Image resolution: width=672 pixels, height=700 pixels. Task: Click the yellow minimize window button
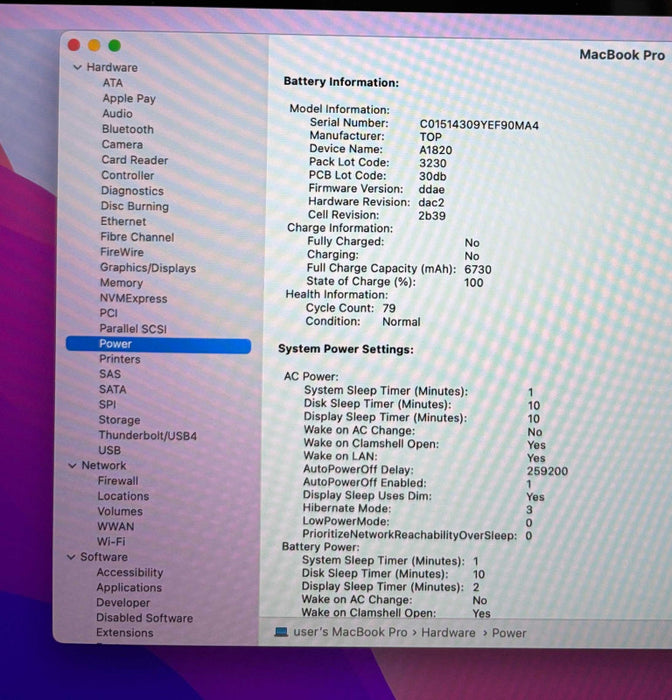pyautogui.click(x=94, y=45)
